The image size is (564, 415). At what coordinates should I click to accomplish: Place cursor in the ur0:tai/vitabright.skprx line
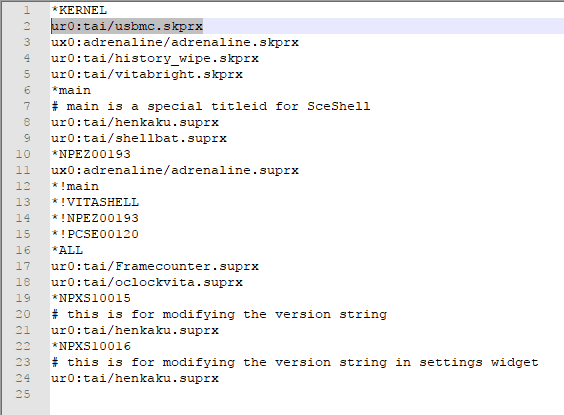147,74
